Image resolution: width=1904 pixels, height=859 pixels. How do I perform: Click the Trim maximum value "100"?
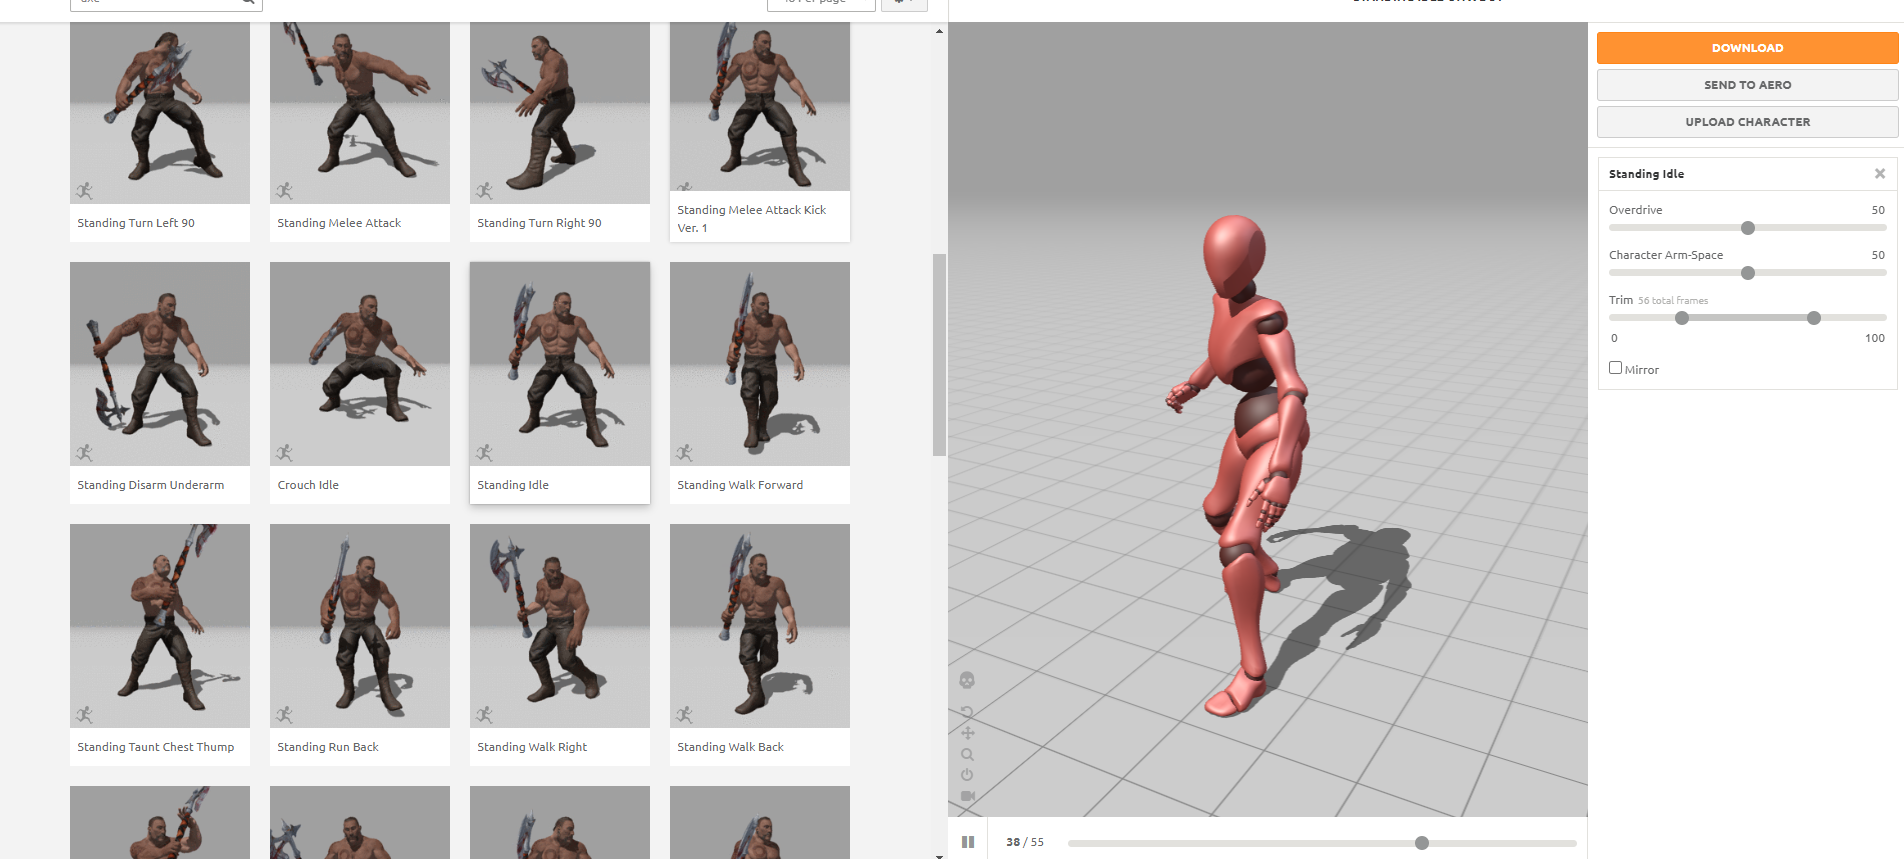coord(1875,338)
